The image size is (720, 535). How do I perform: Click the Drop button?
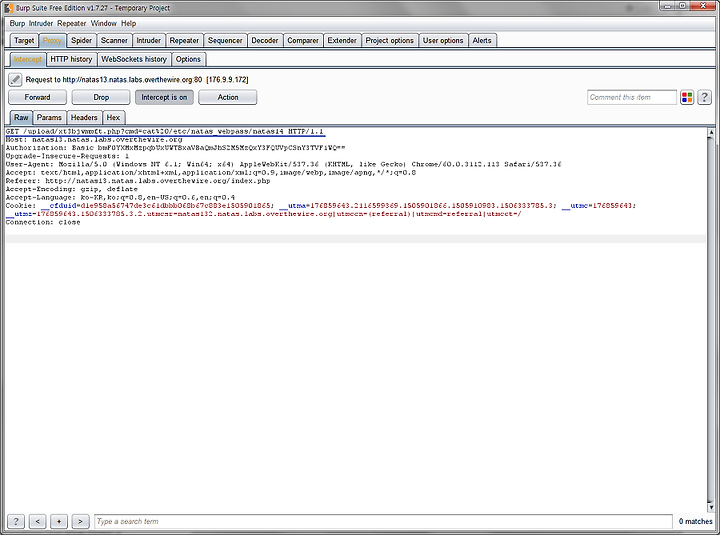point(101,97)
